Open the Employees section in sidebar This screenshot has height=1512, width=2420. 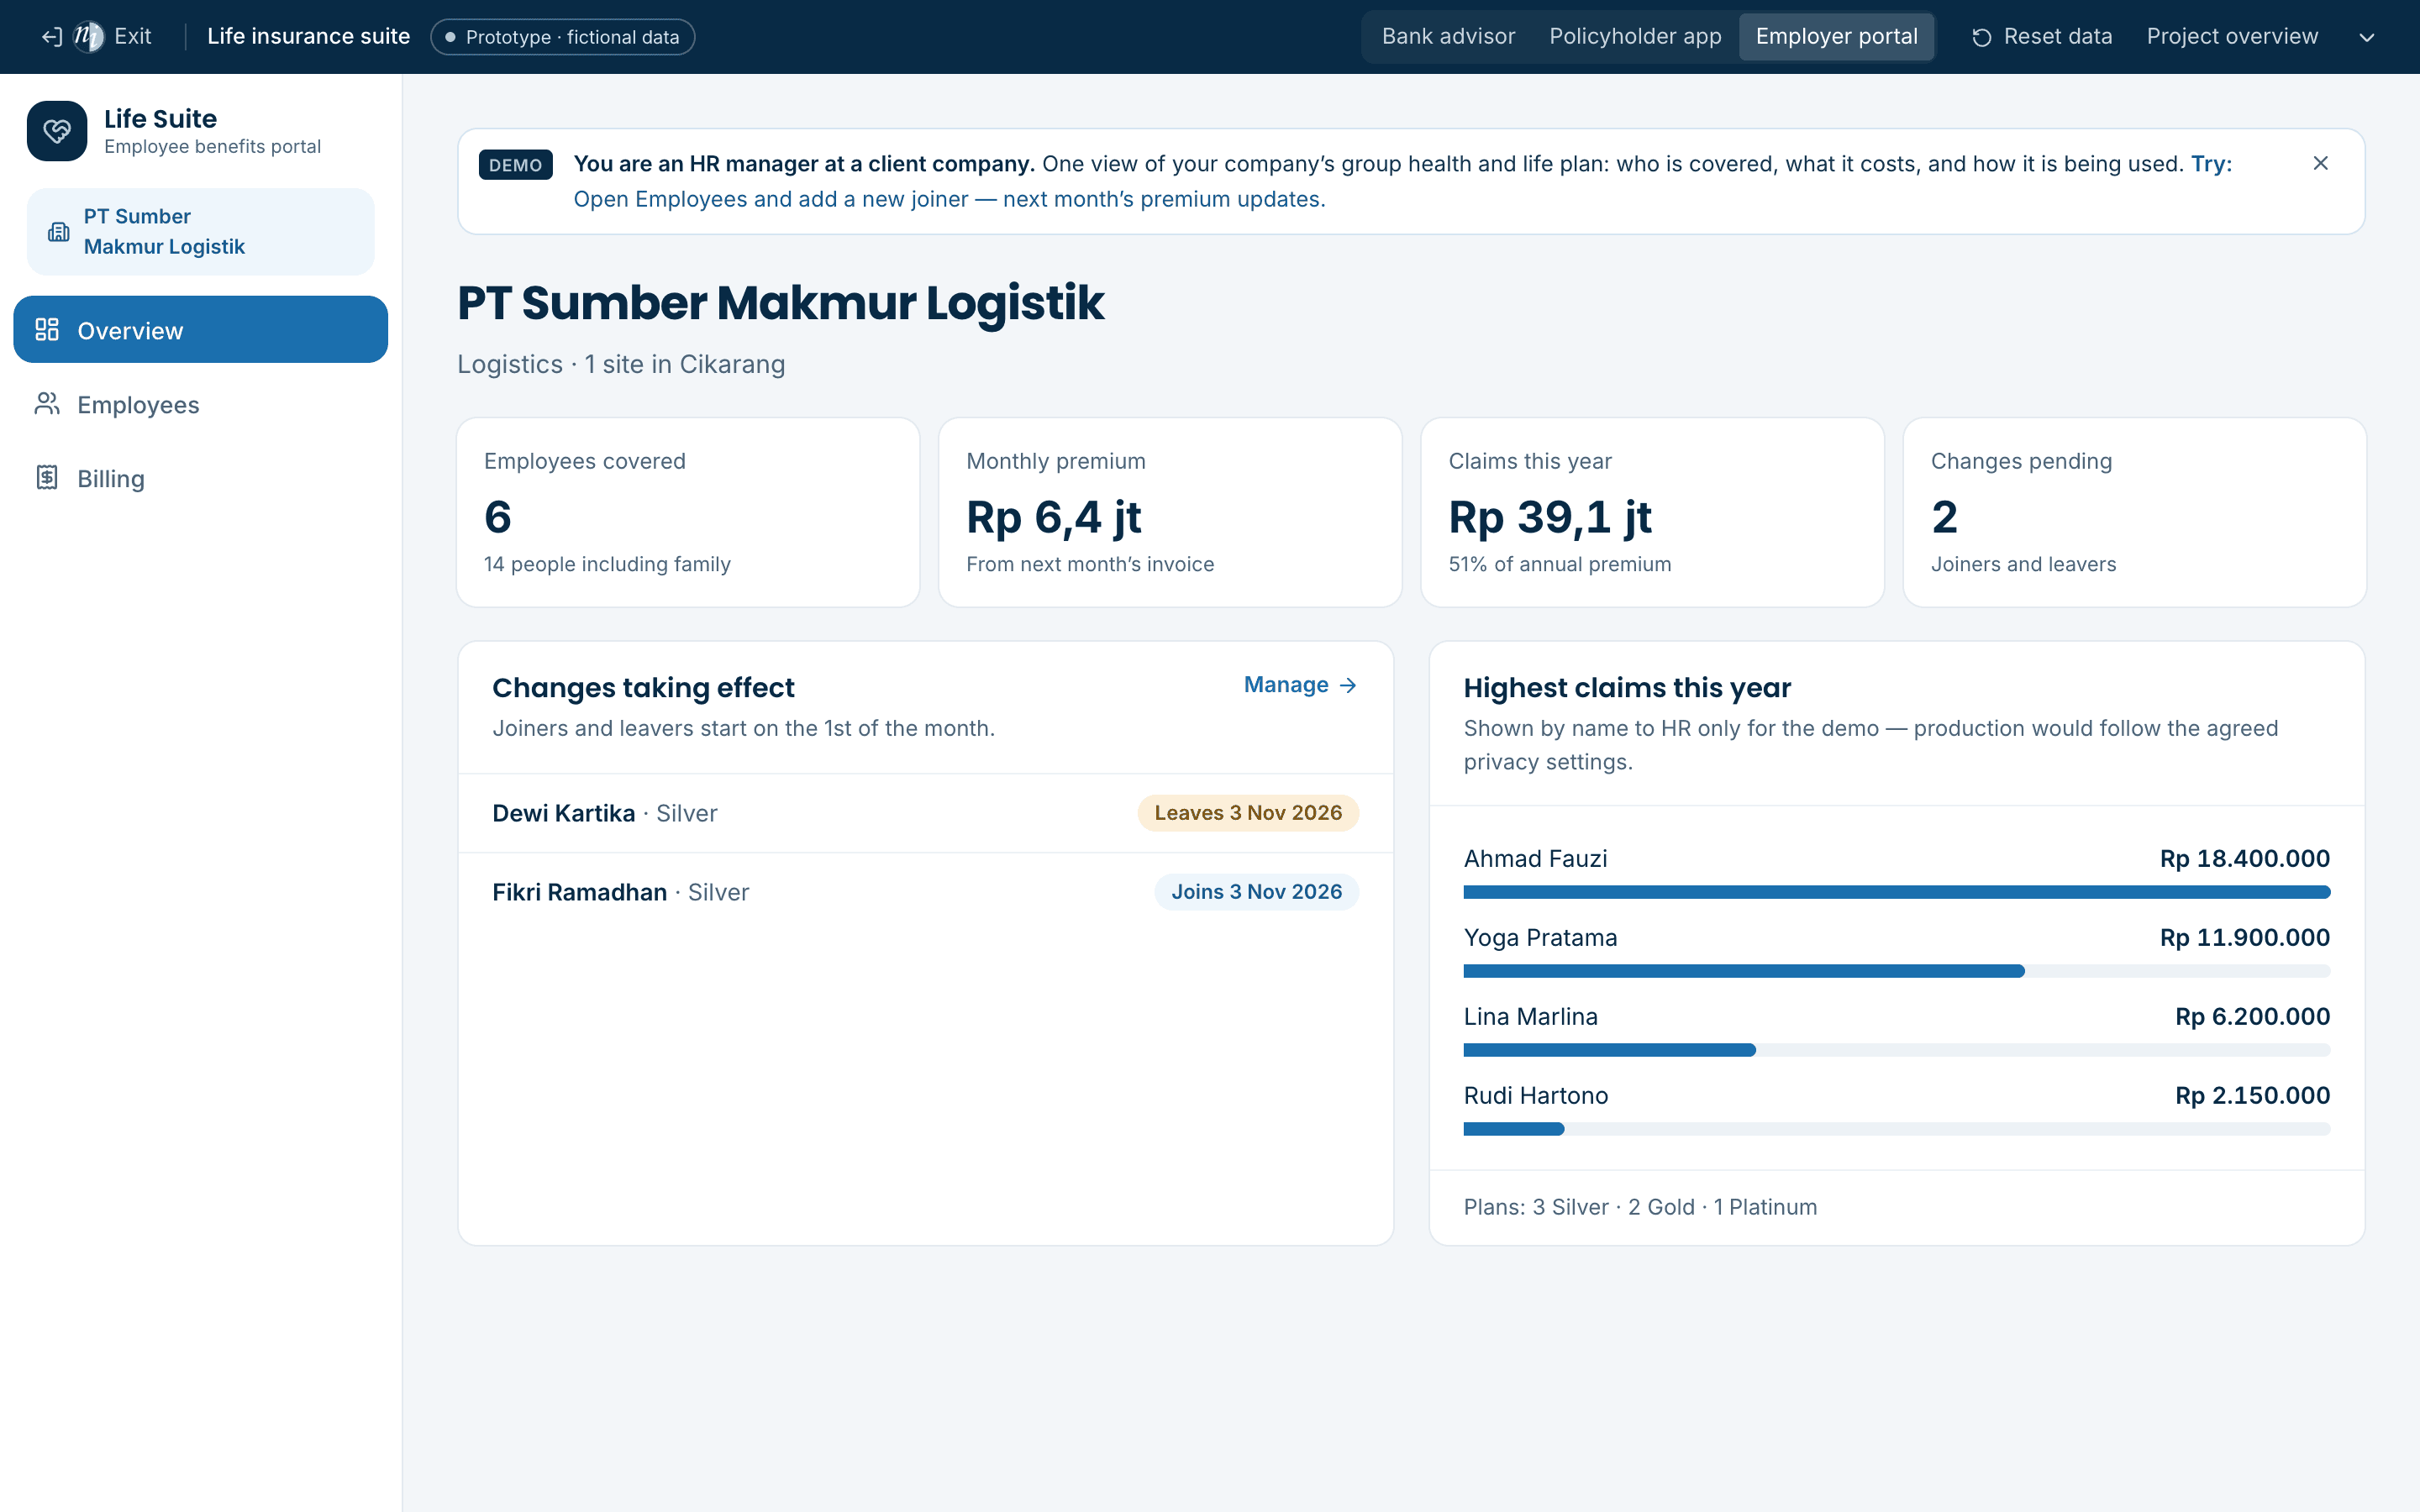coord(200,404)
